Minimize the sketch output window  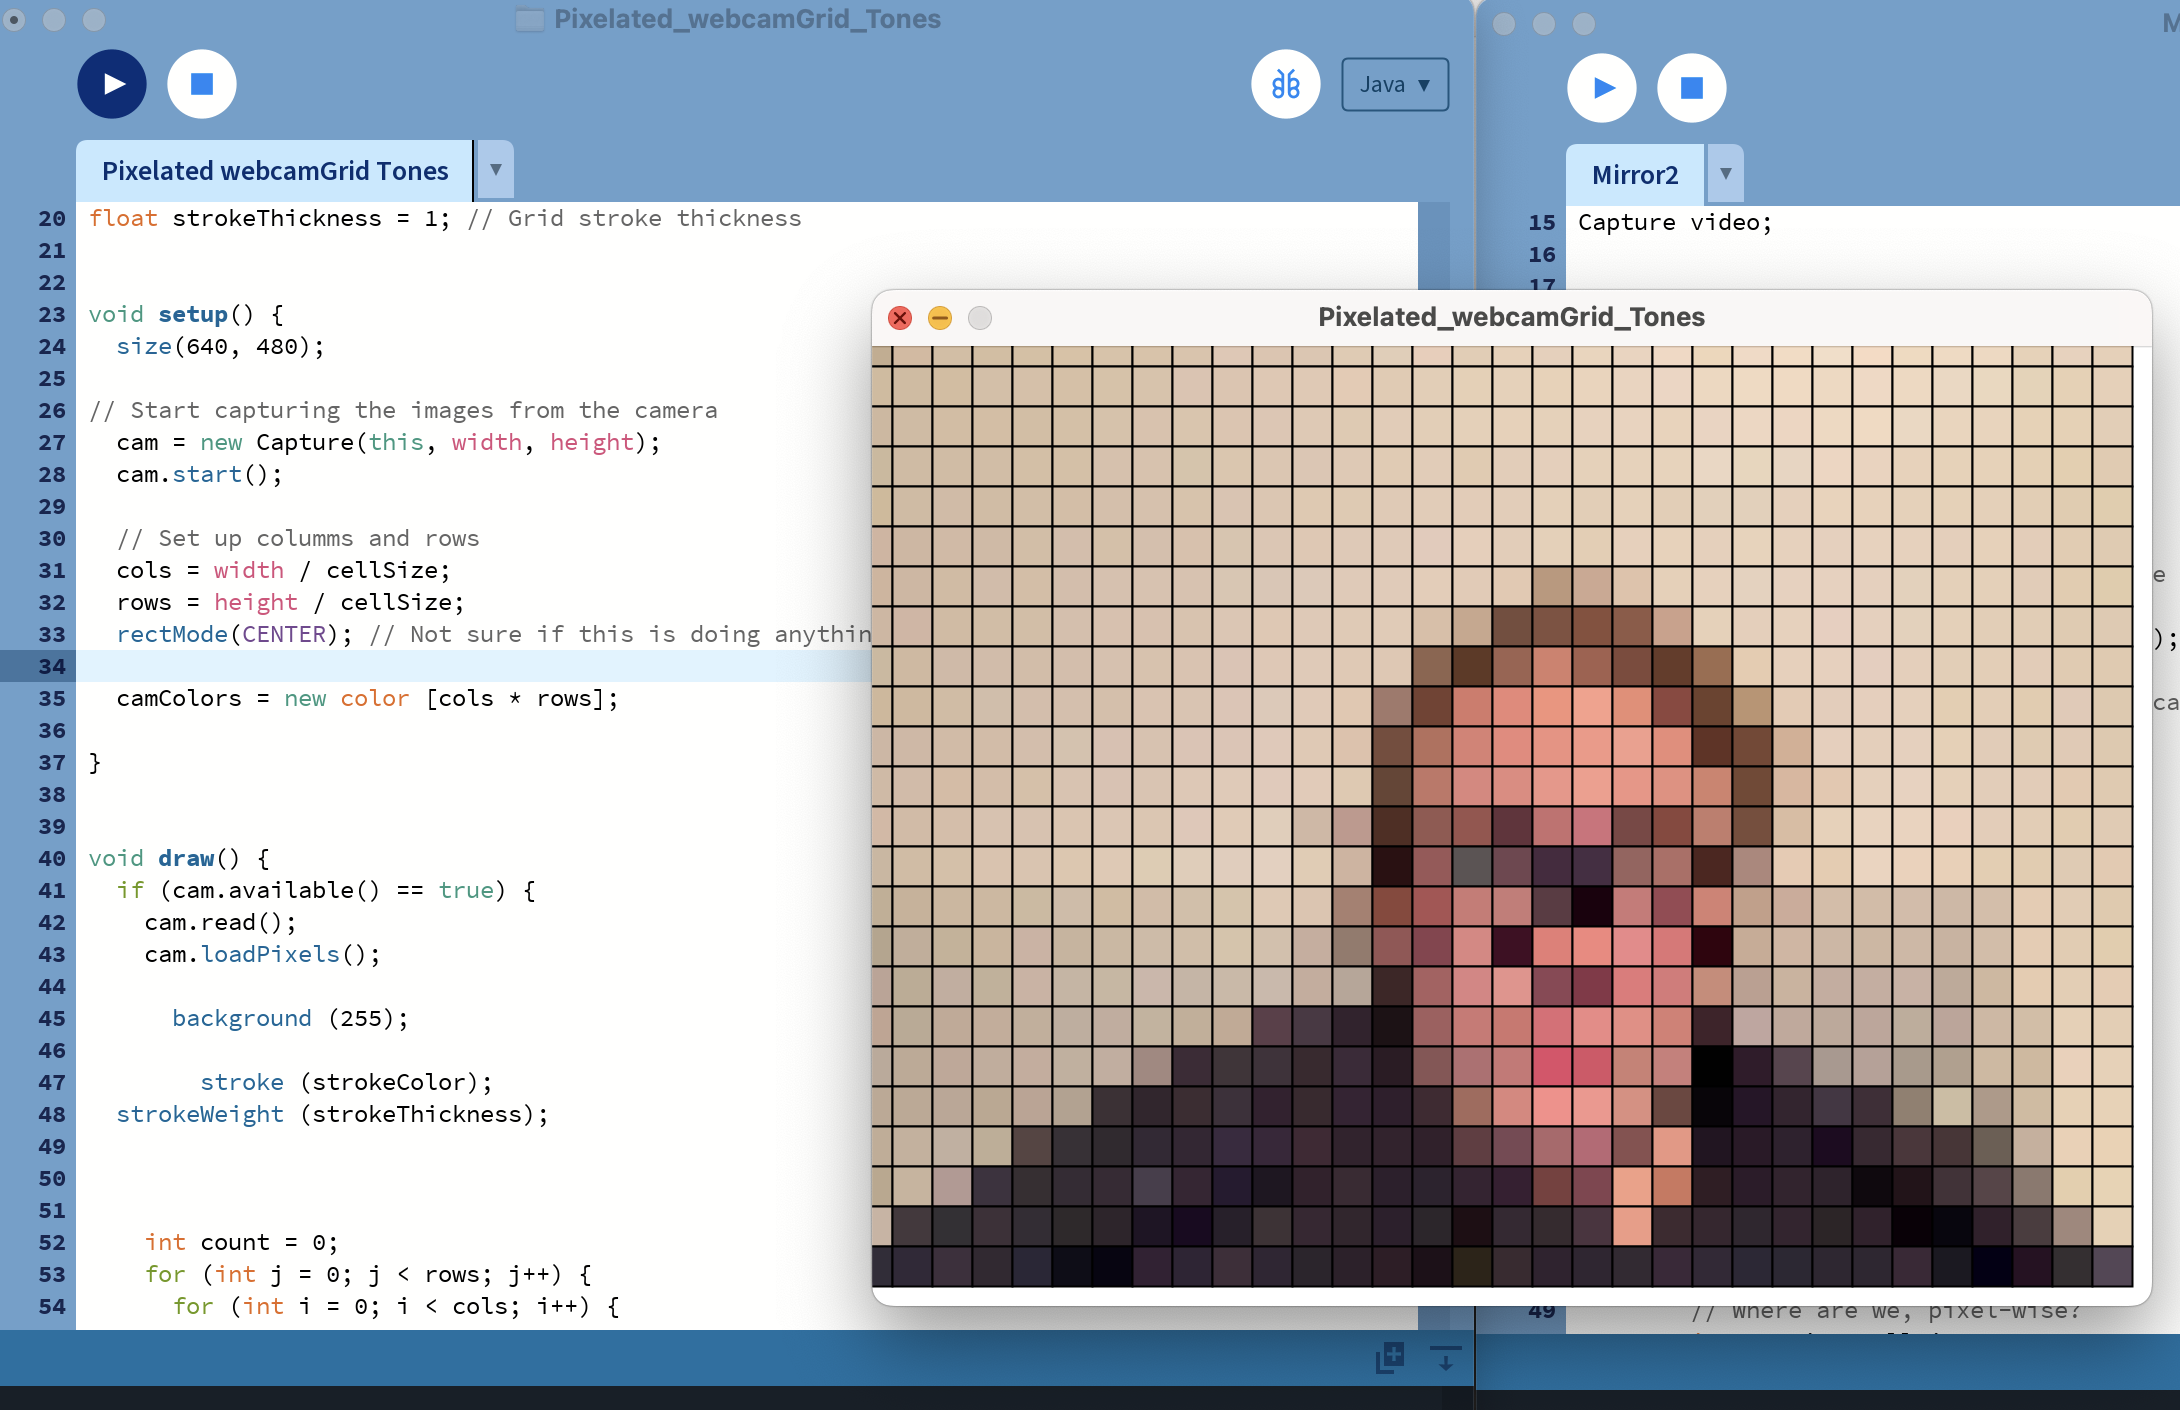click(x=939, y=318)
